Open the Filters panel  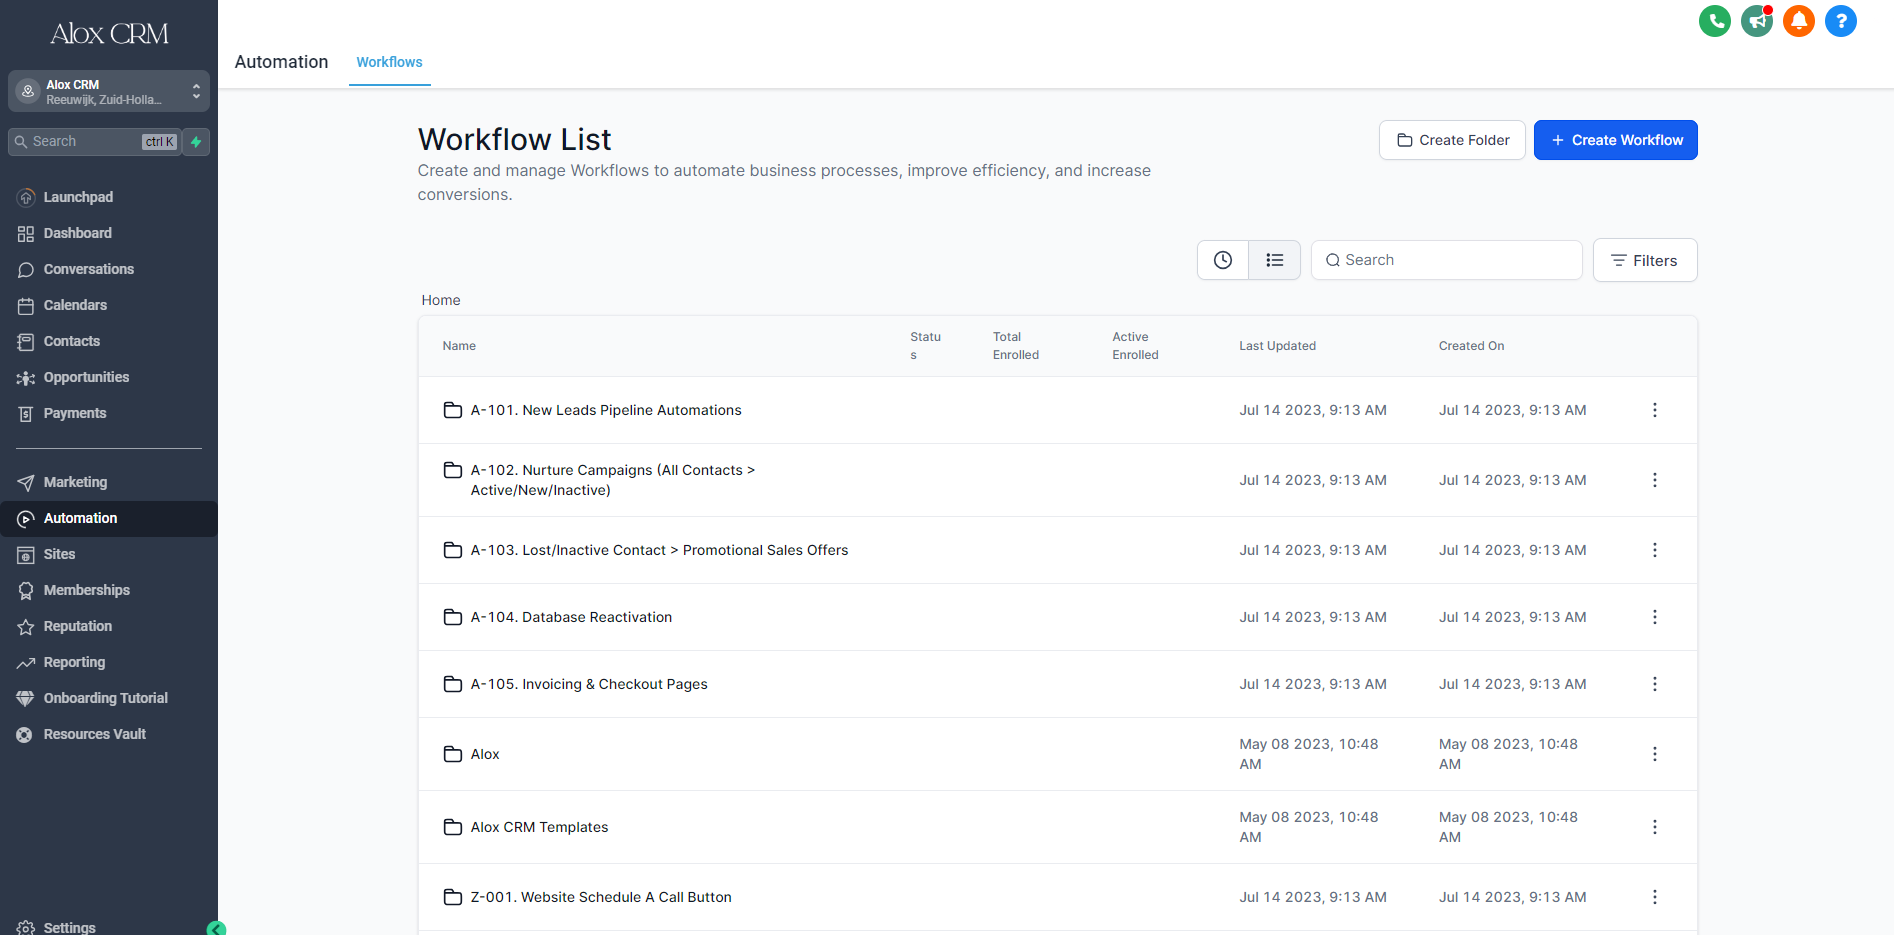pyautogui.click(x=1644, y=260)
